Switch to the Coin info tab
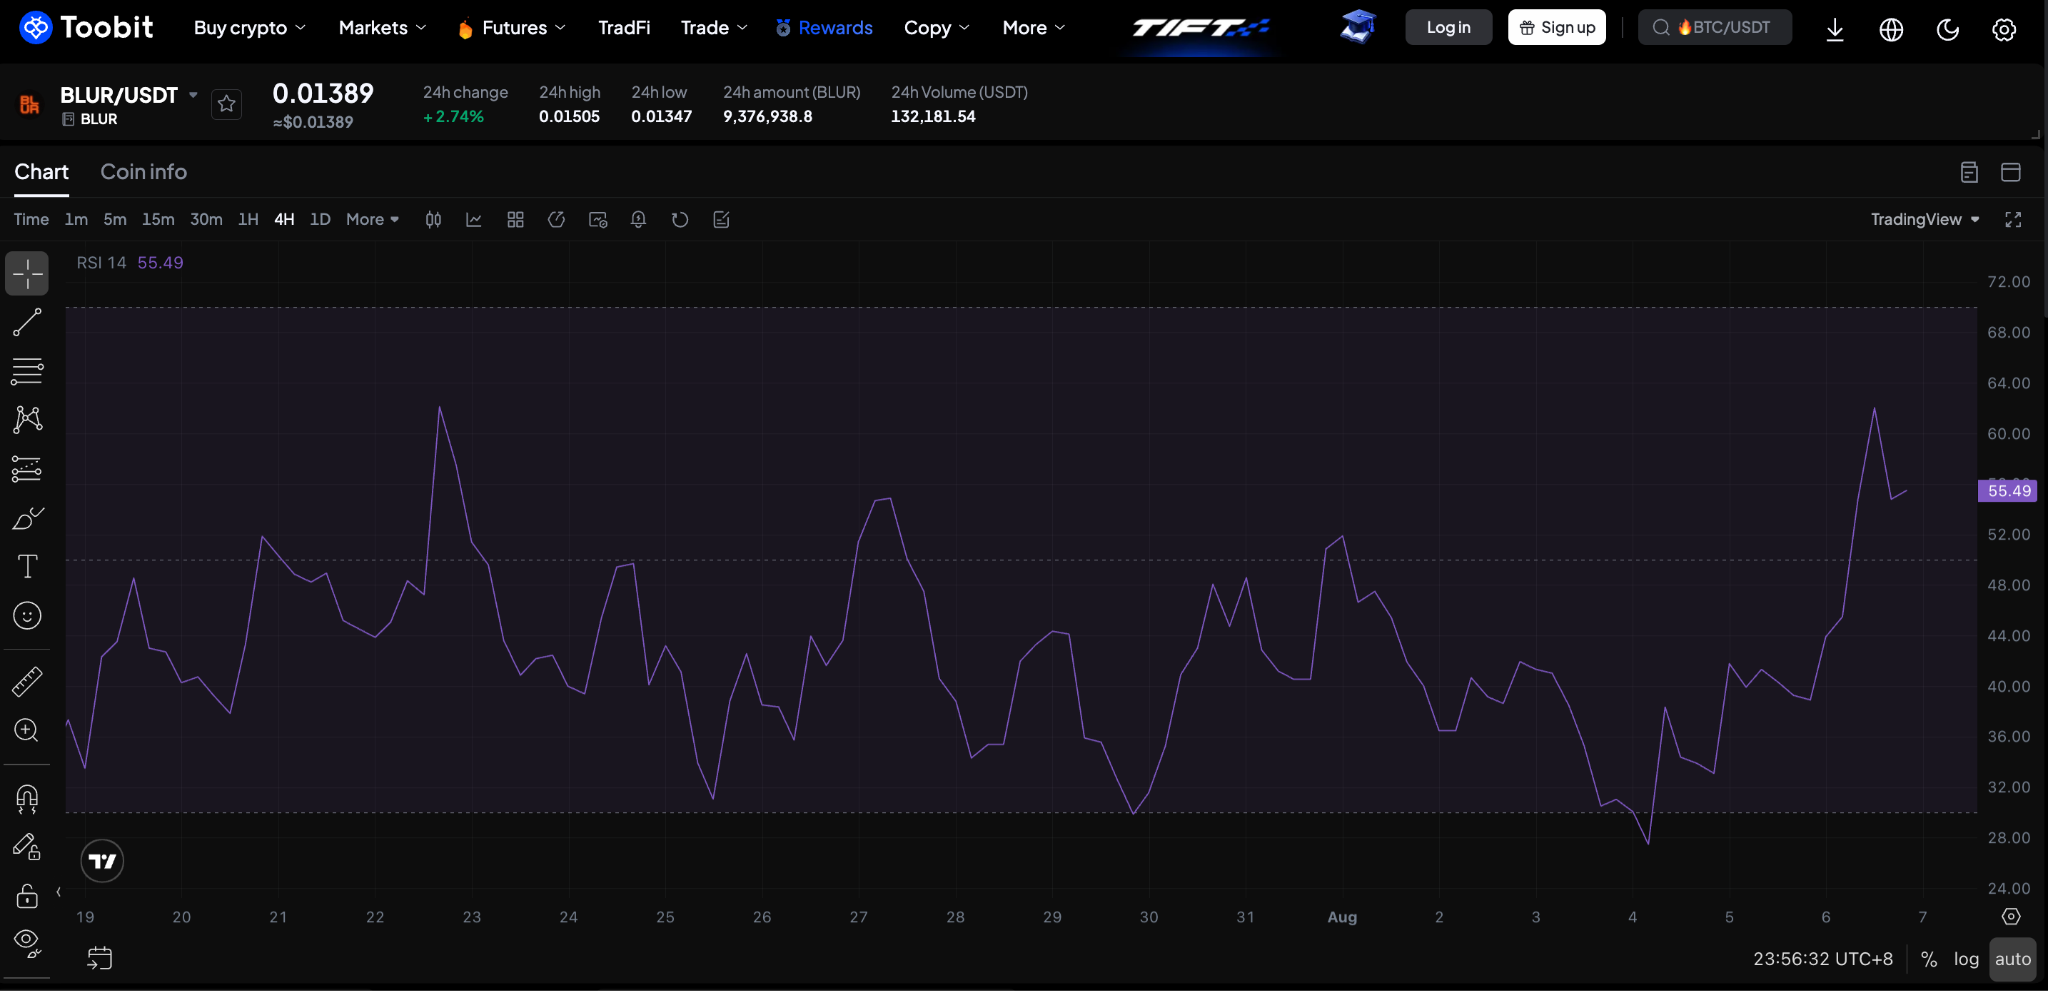The width and height of the screenshot is (2048, 991). (x=143, y=172)
